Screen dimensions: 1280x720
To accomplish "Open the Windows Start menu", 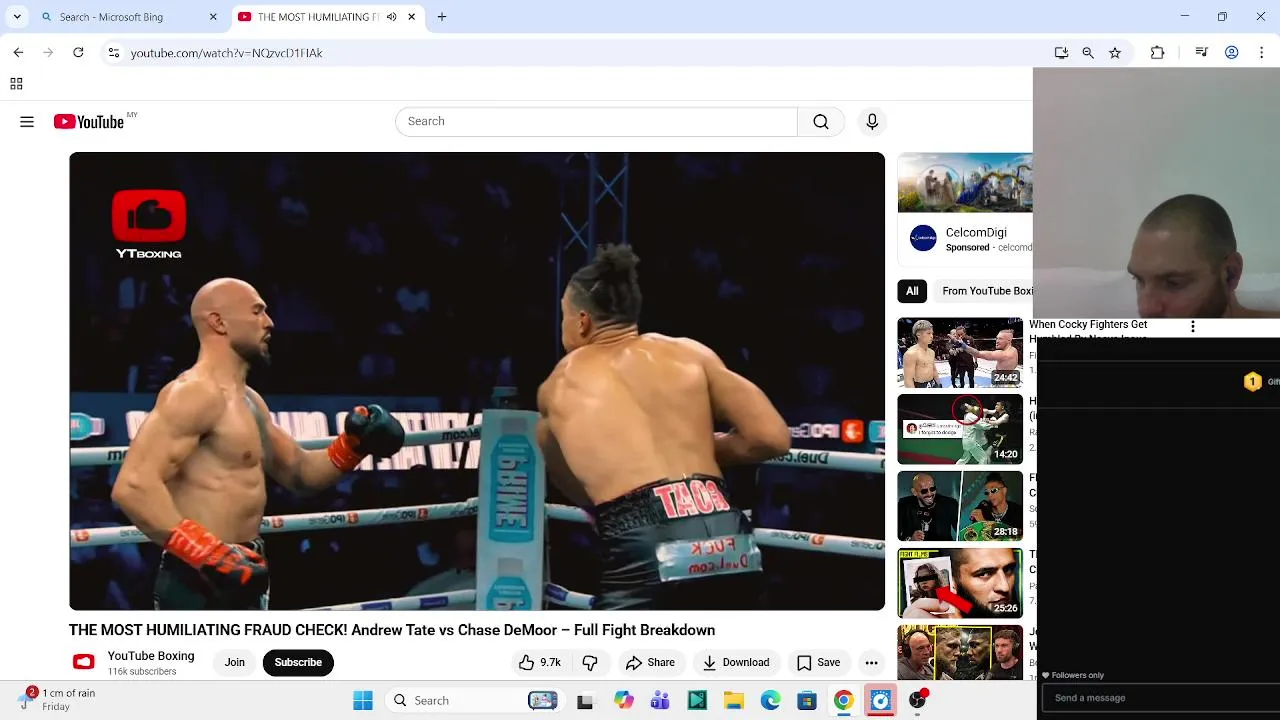I will [x=363, y=700].
